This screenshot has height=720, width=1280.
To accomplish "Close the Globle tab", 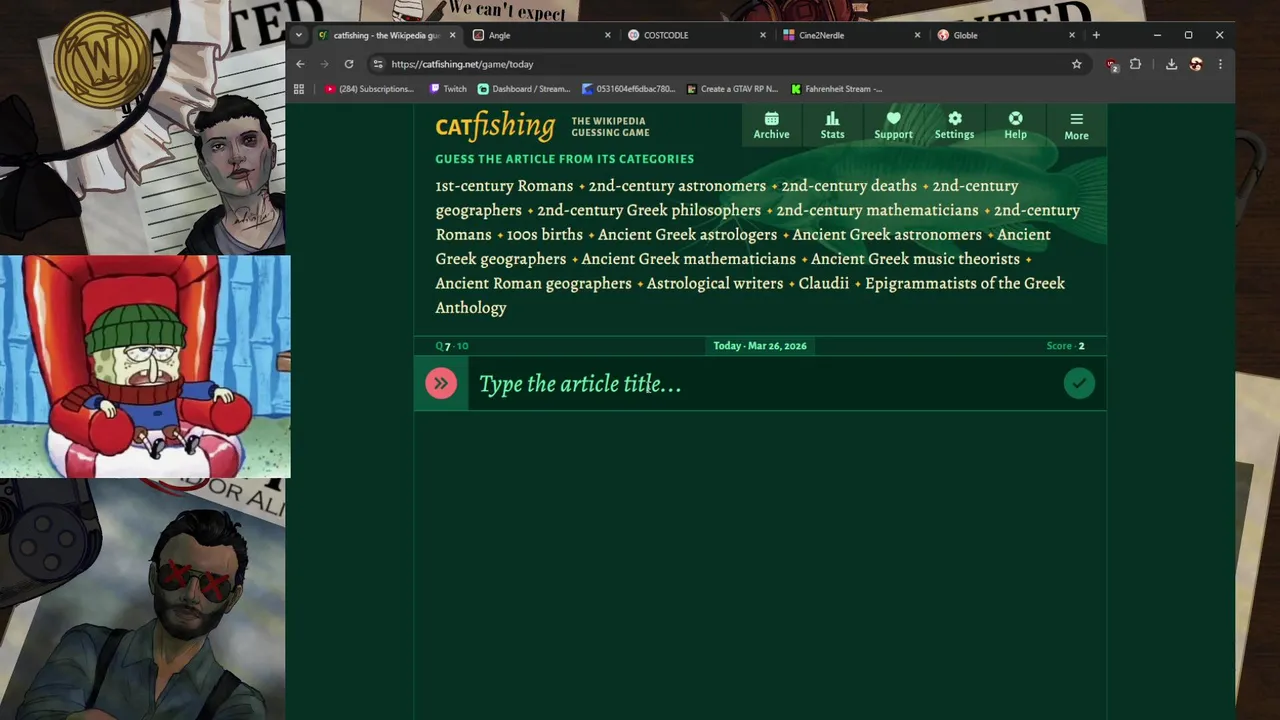I will [x=1072, y=35].
